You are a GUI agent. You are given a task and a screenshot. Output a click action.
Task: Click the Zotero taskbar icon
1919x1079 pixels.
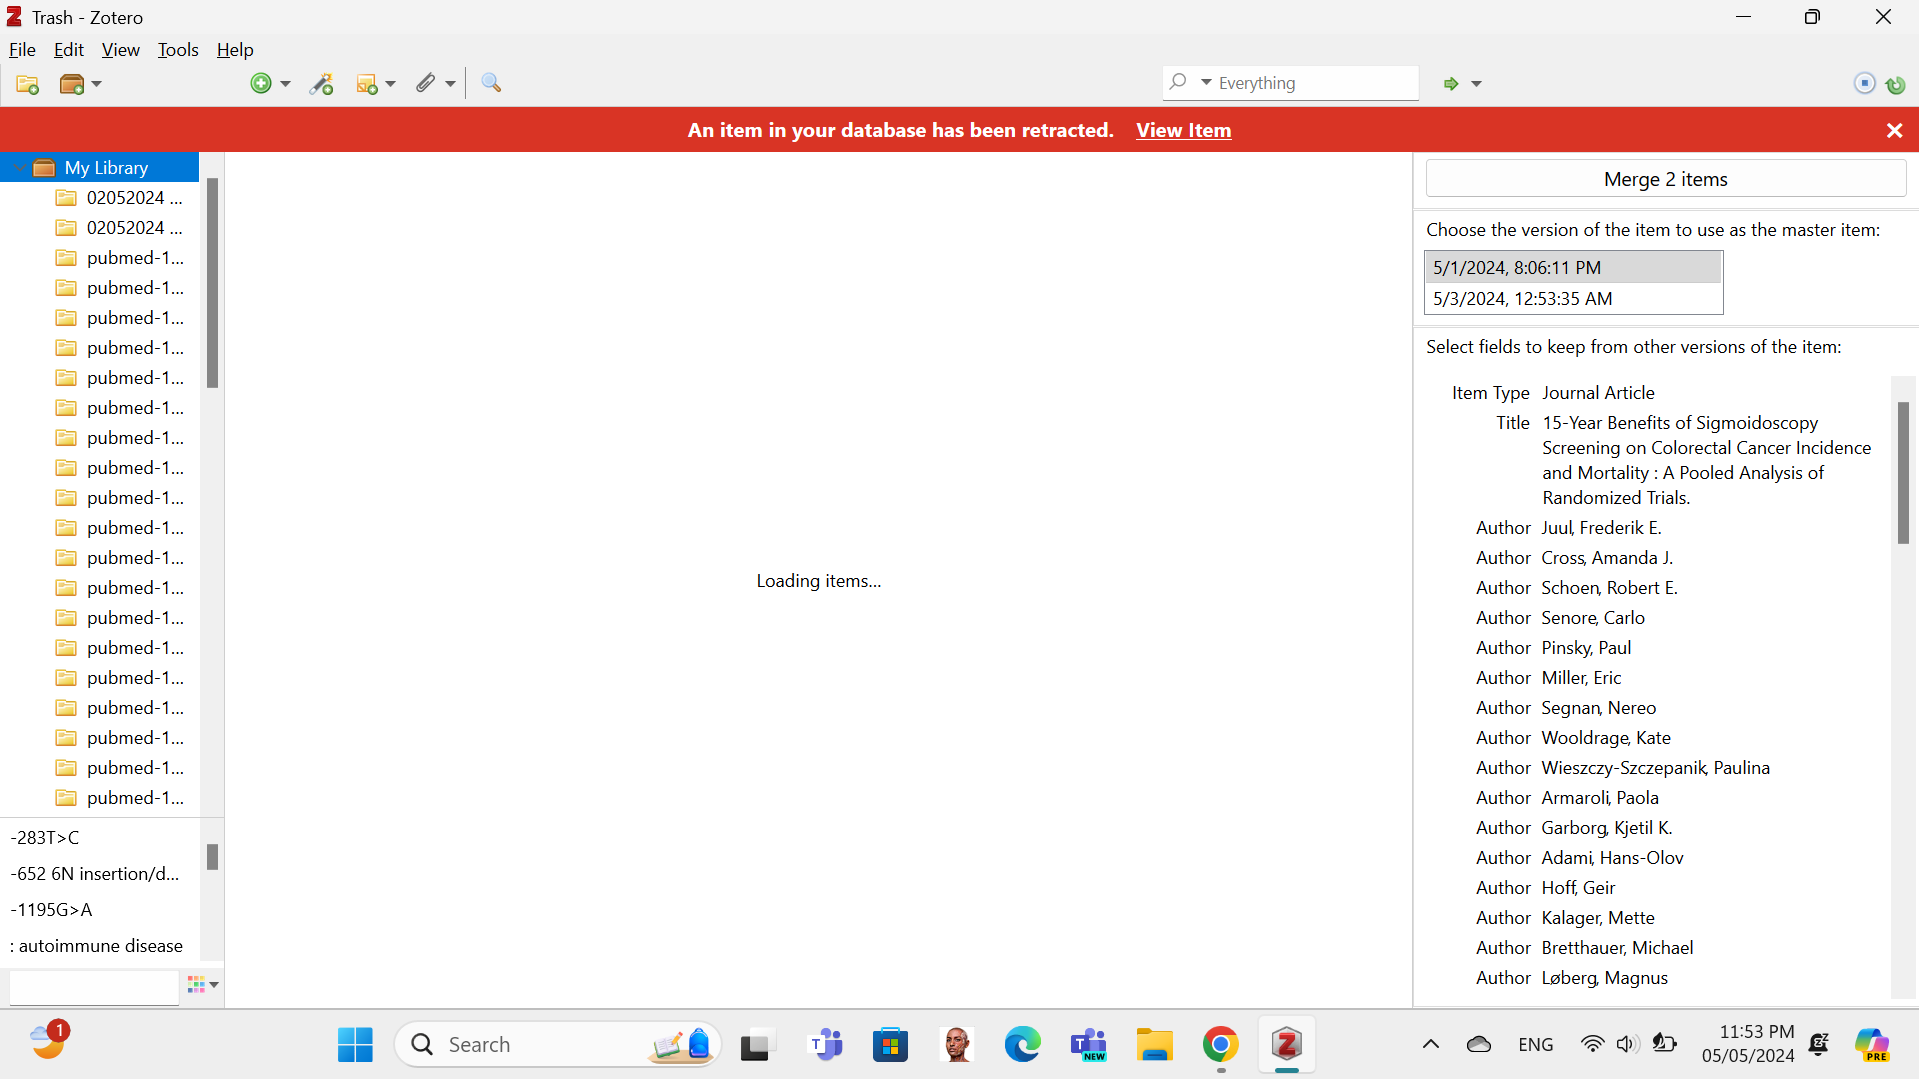1286,1045
